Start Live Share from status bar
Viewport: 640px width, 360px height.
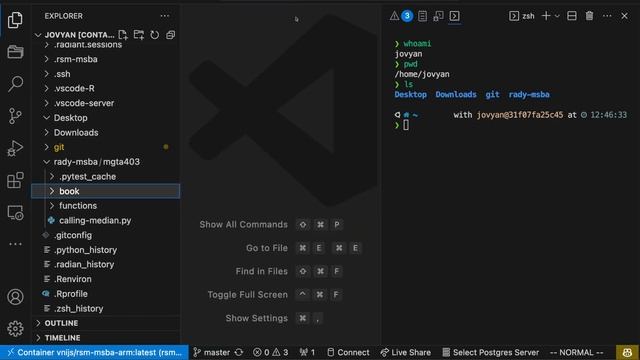[x=405, y=352]
